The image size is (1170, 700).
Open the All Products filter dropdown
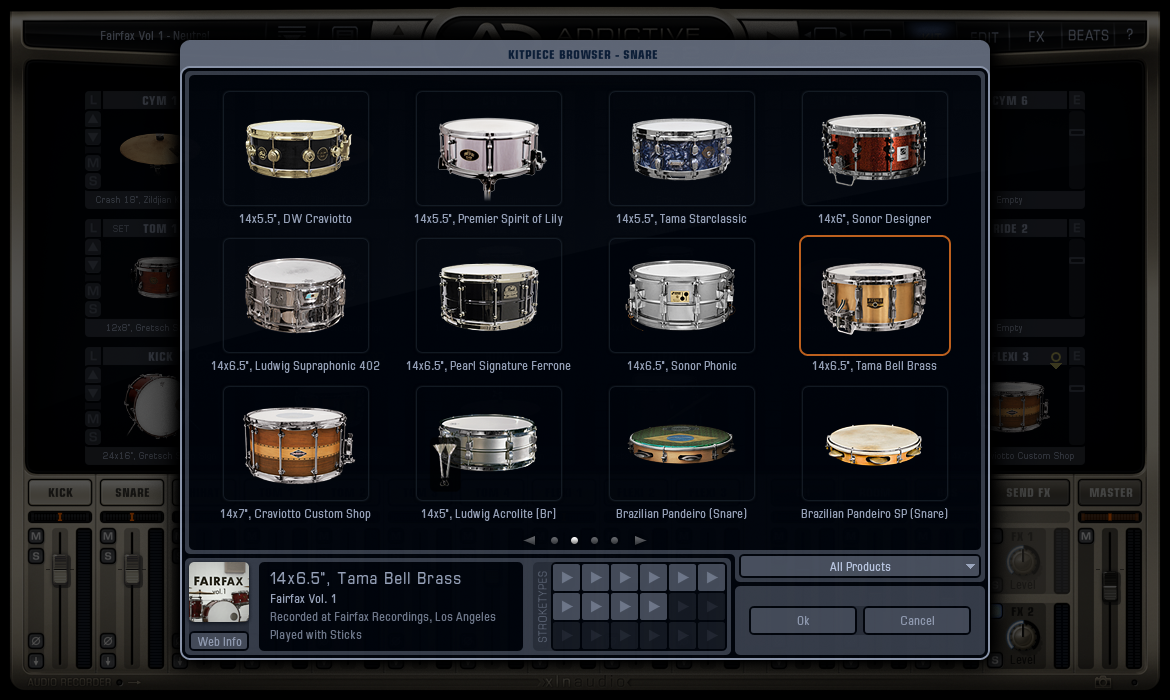coord(860,567)
